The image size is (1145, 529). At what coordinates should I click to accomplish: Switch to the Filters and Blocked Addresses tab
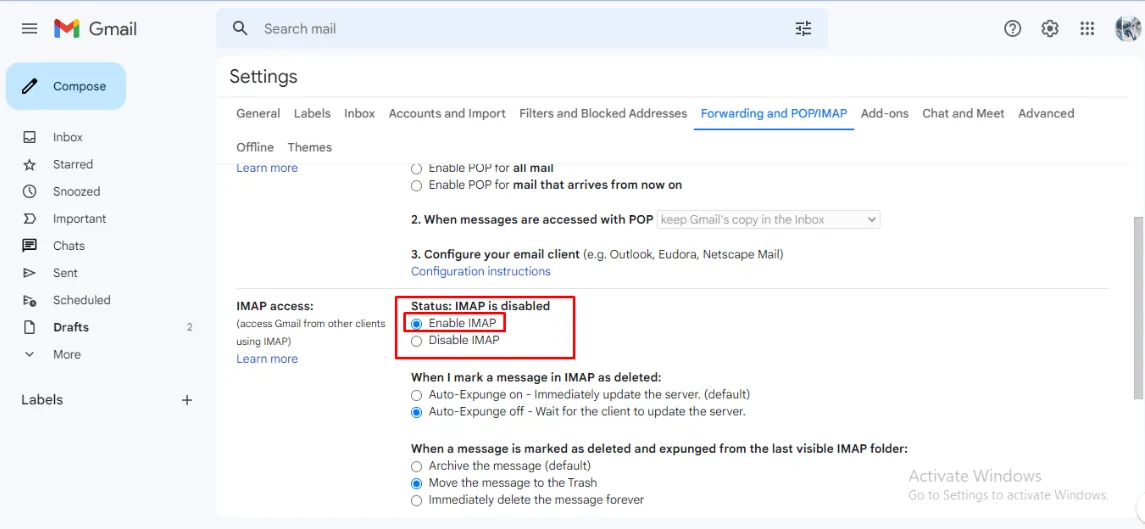[603, 114]
